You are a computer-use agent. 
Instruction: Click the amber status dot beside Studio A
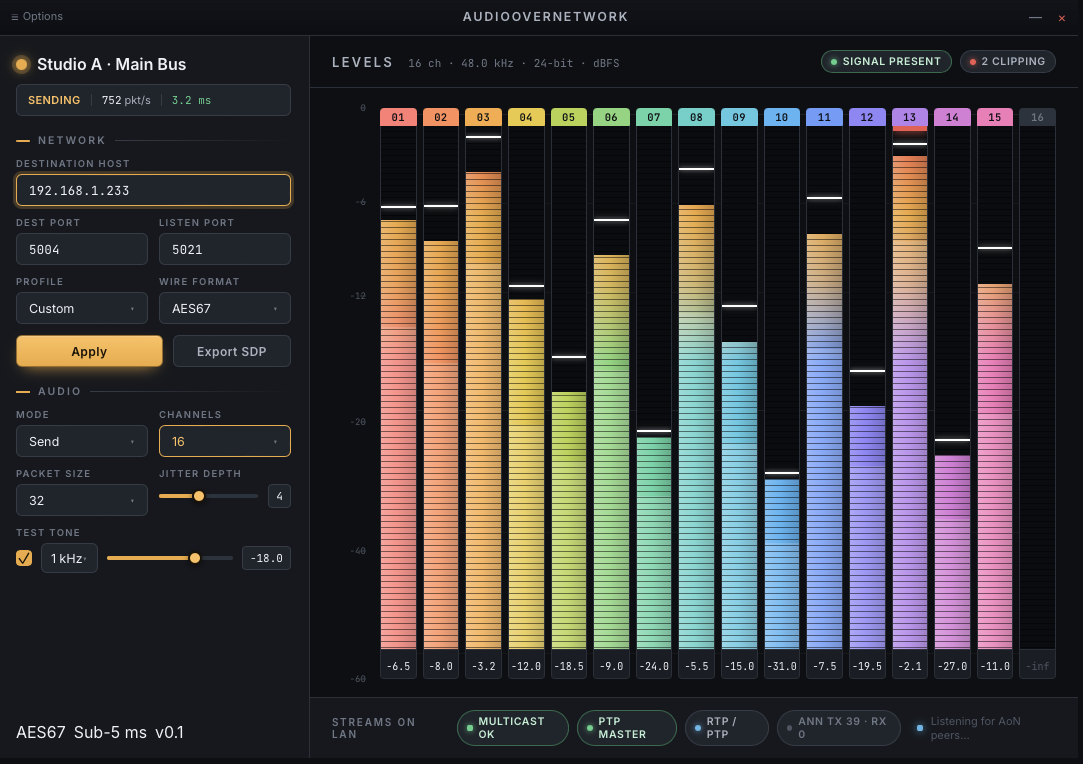pyautogui.click(x=21, y=64)
